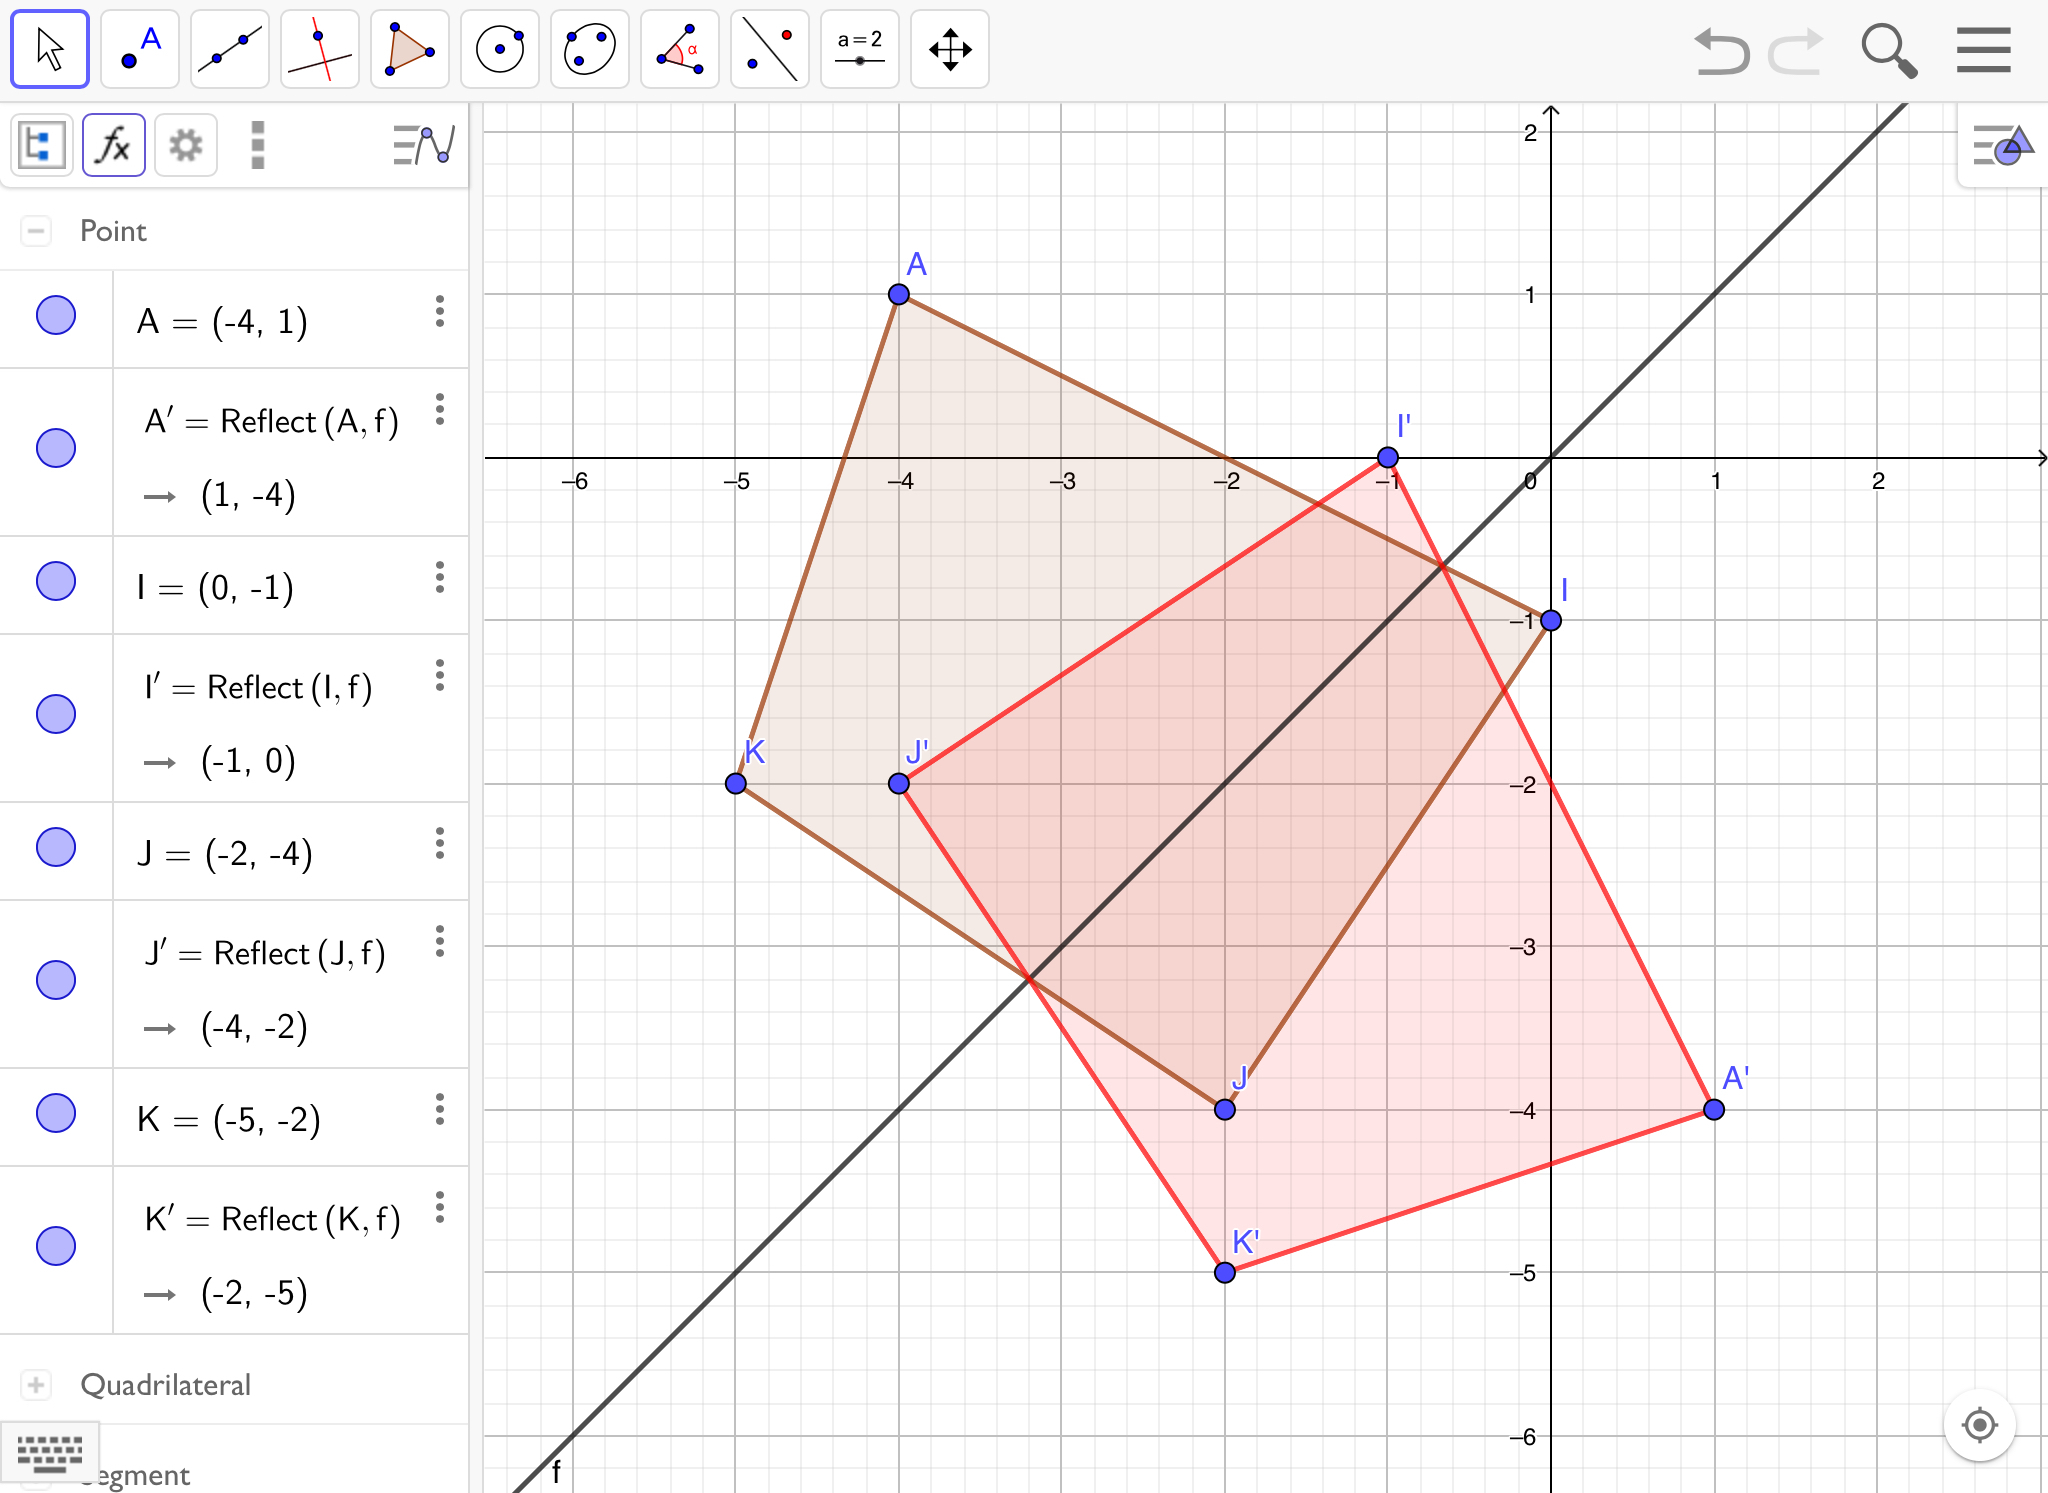This screenshot has height=1493, width=2048.
Task: Open the virtual keyboard
Action: pos(50,1452)
